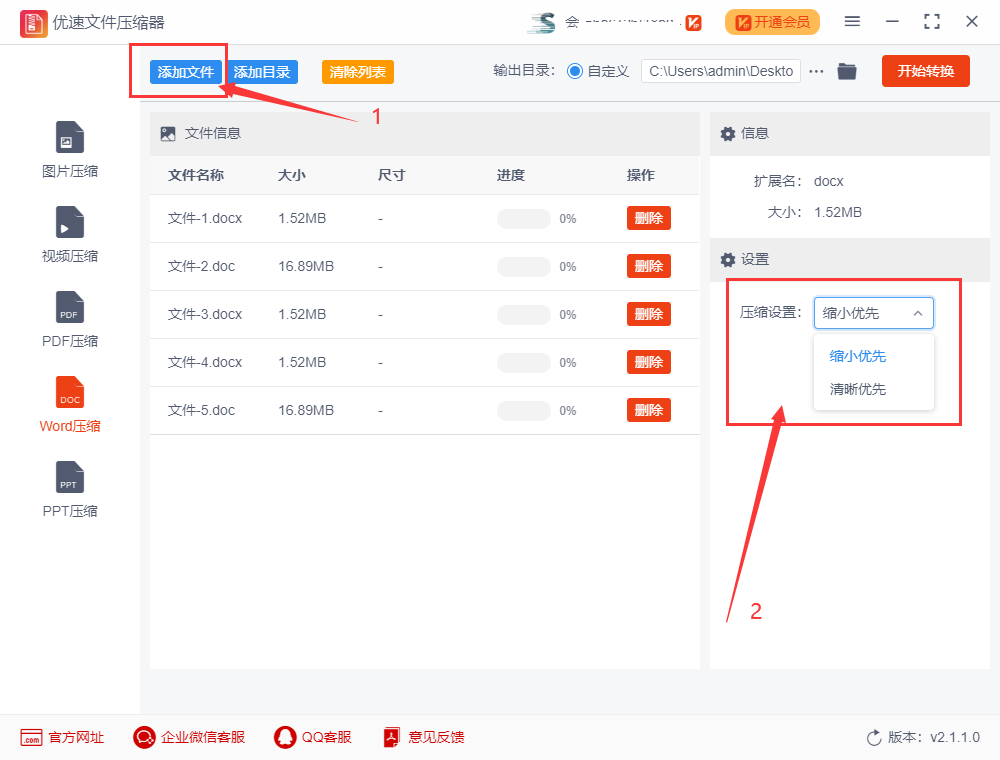Open the ellipsis output path options
The image size is (1000, 760).
tap(816, 70)
